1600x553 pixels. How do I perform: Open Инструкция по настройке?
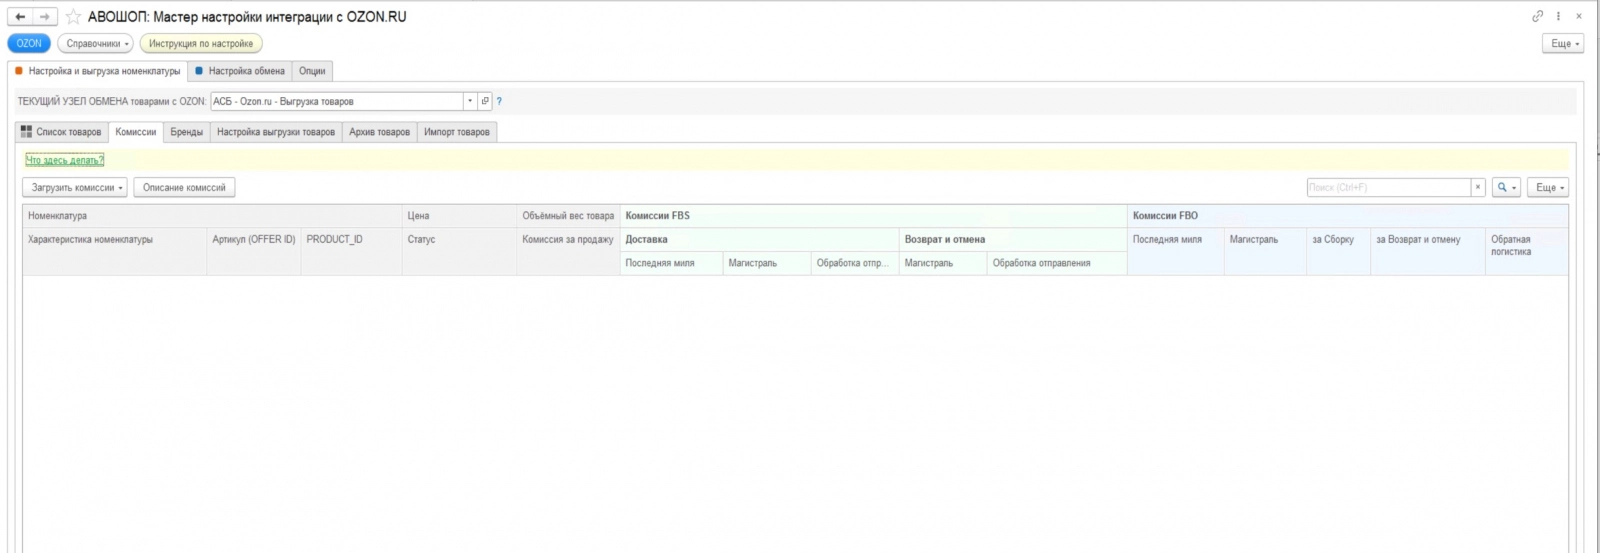(x=201, y=43)
